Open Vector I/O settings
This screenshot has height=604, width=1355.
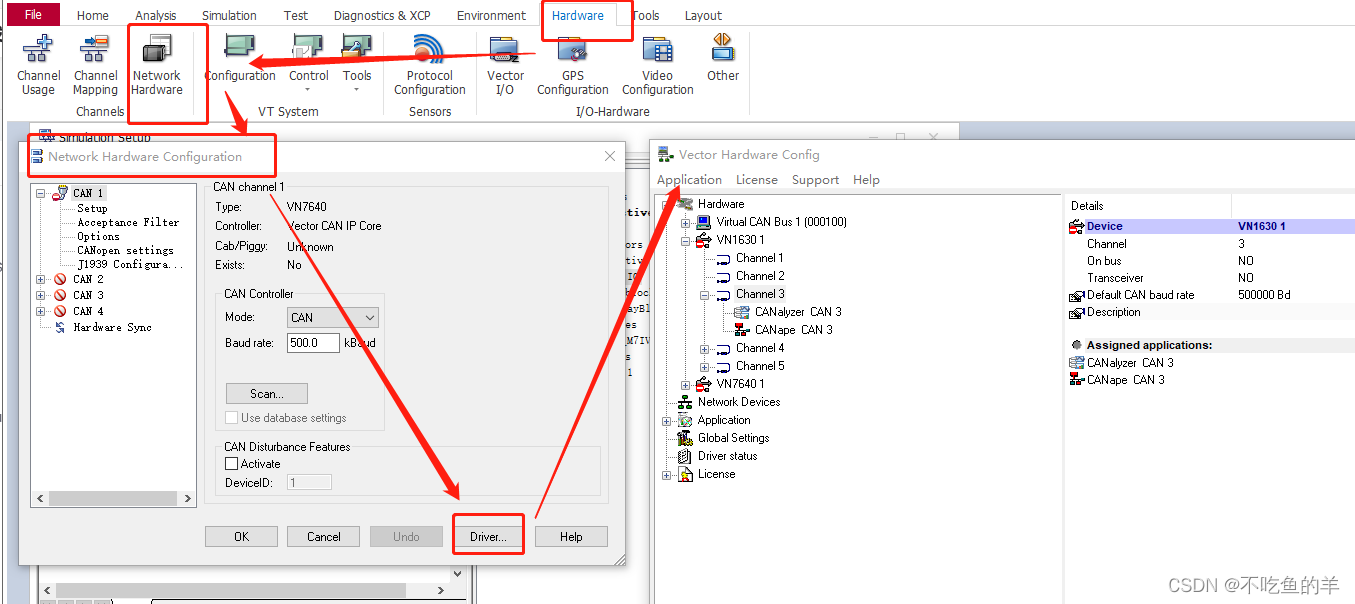coord(506,65)
